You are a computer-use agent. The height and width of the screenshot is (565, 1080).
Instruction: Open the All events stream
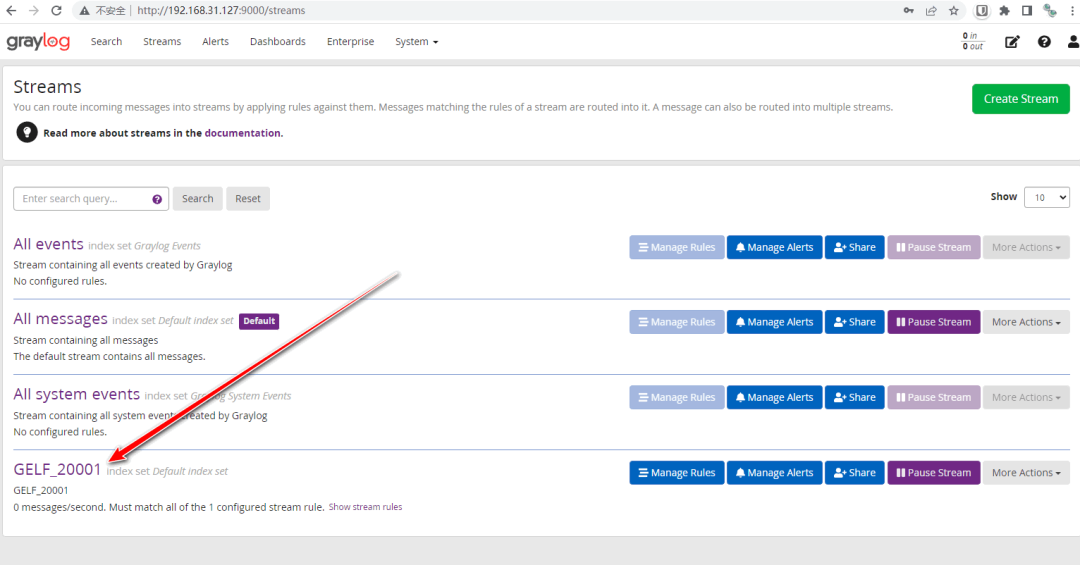tap(48, 244)
